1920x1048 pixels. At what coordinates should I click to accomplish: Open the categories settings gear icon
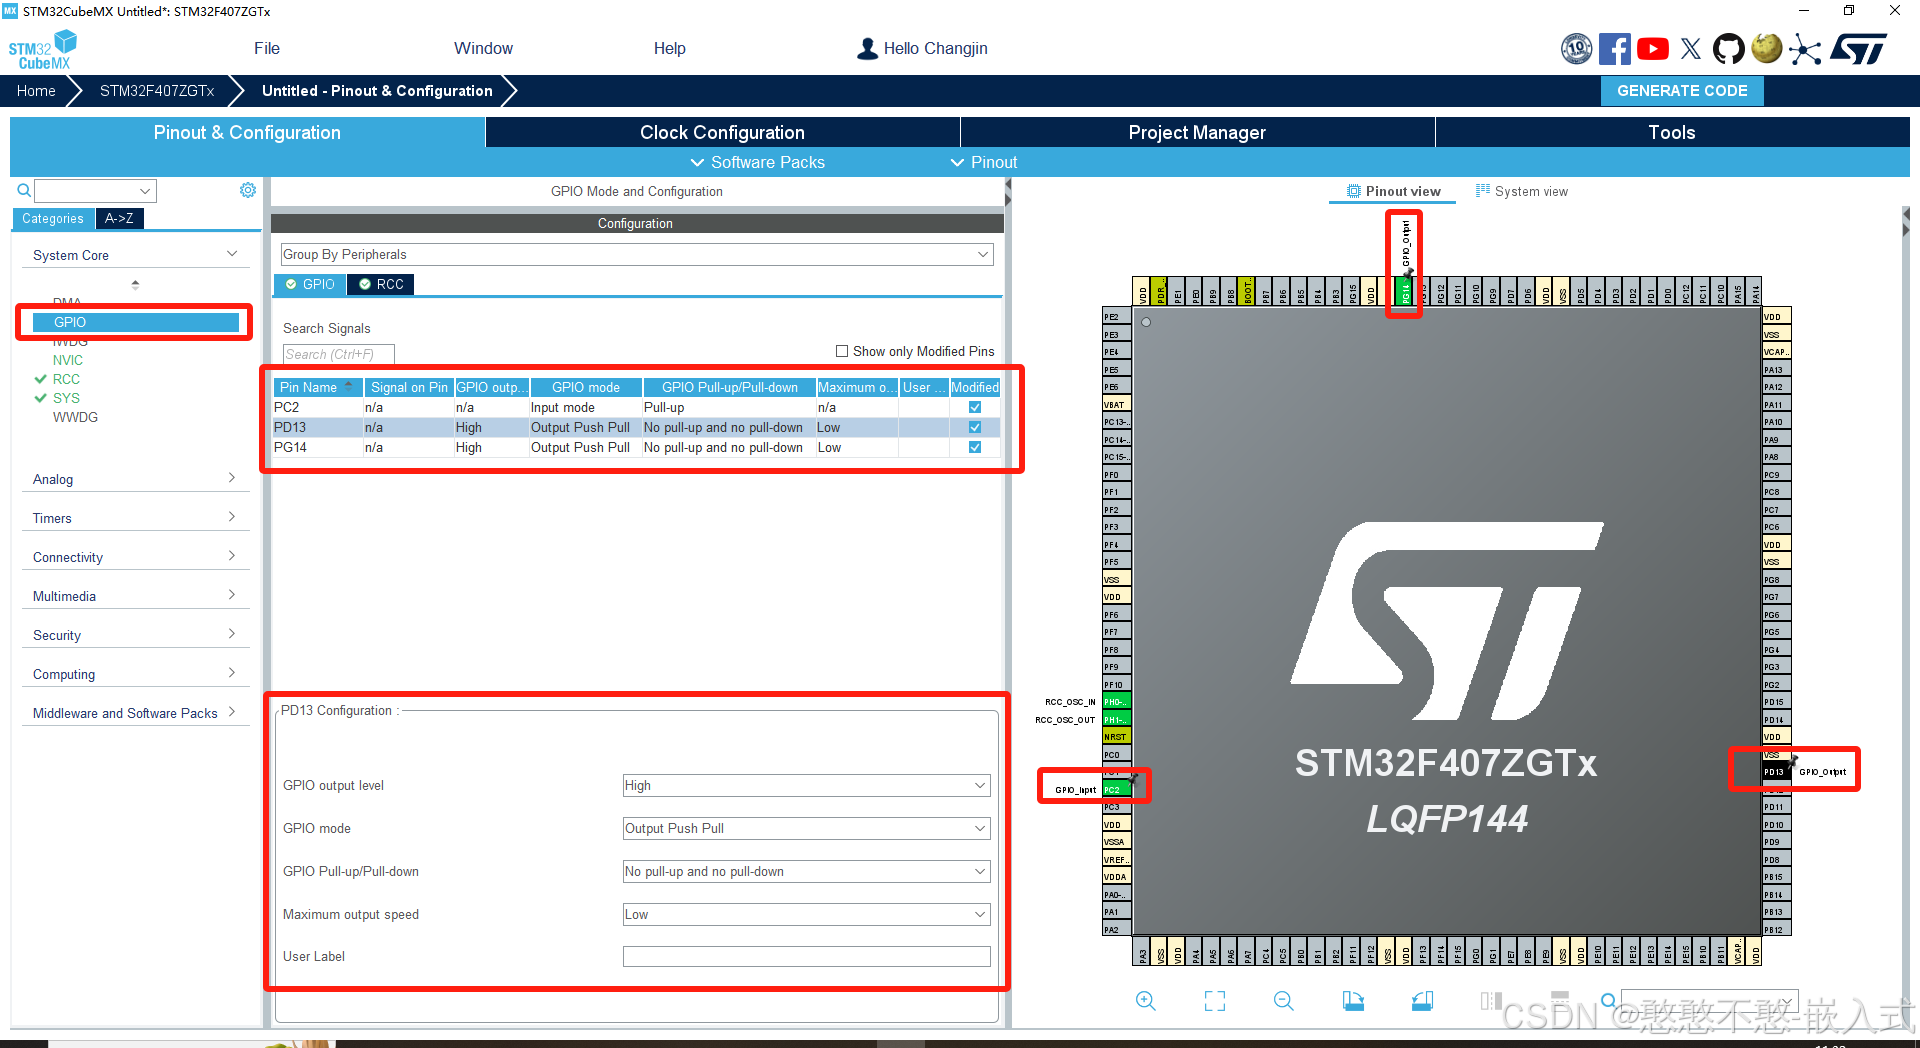(x=248, y=190)
